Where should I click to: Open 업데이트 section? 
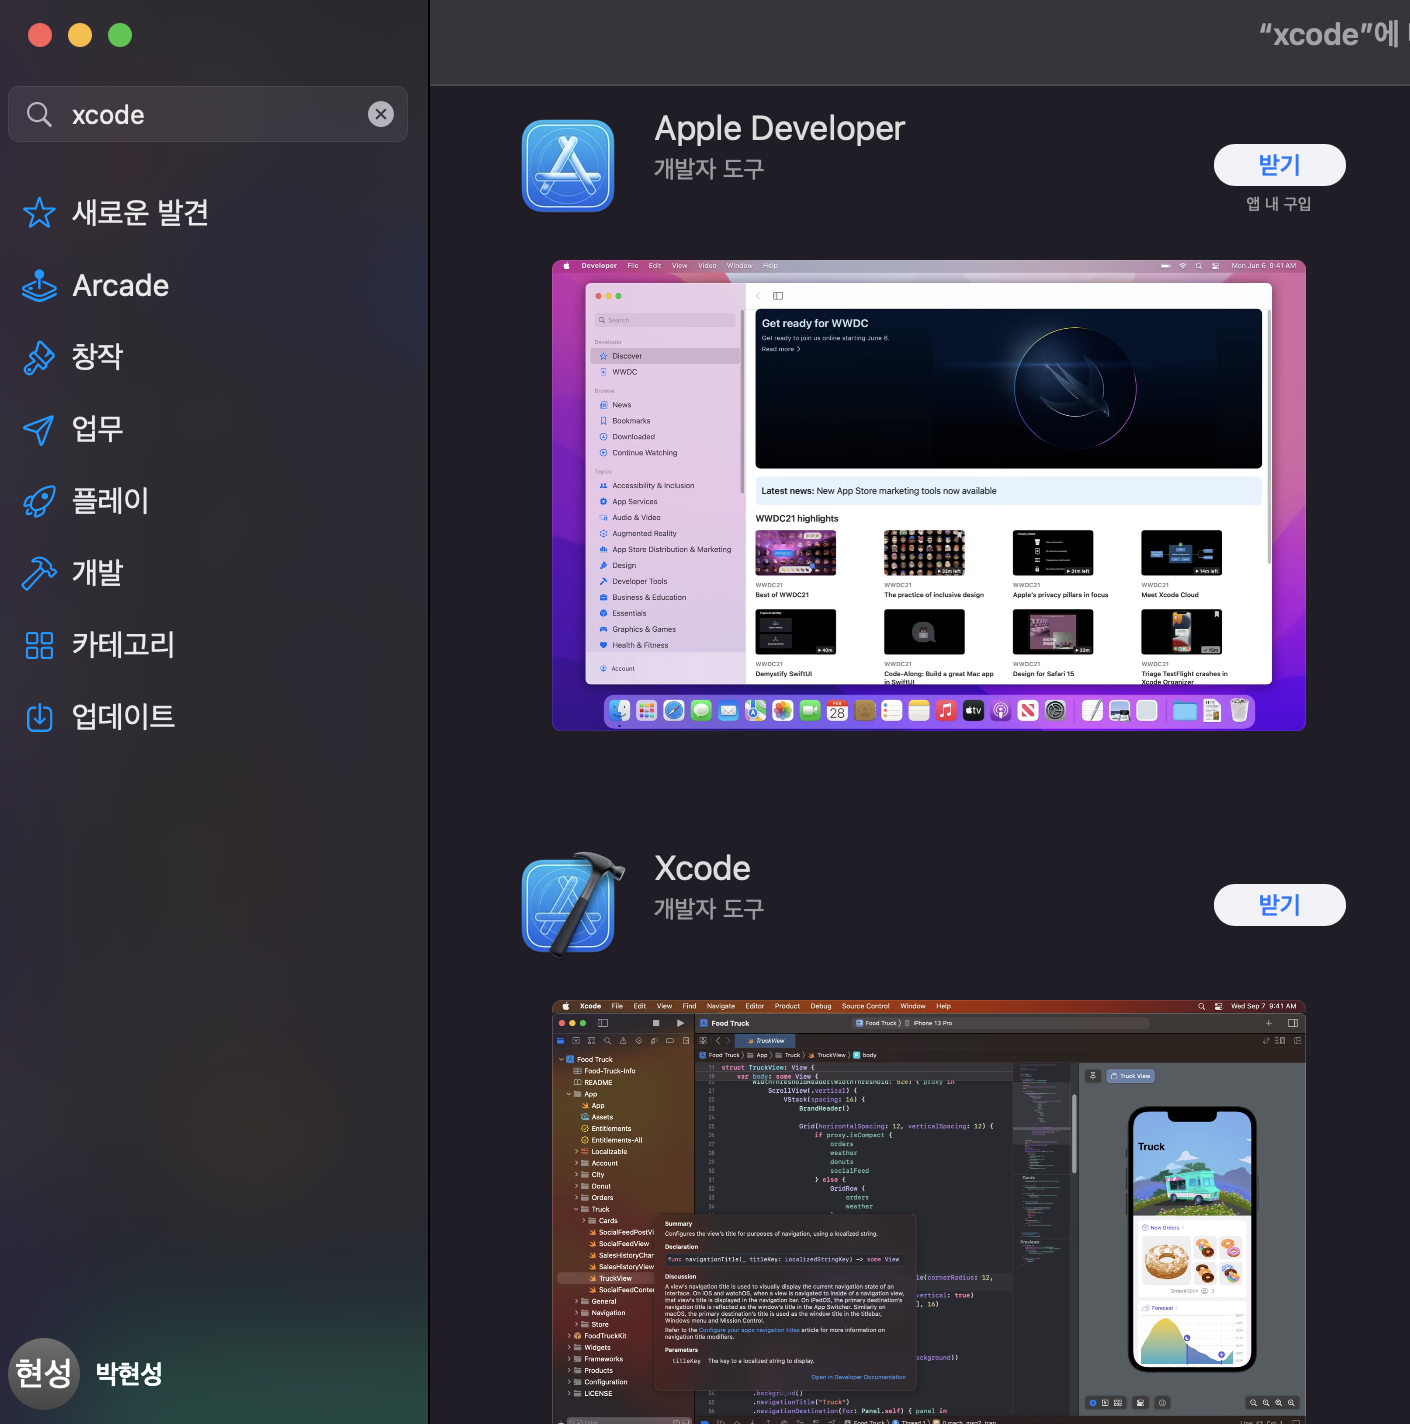coord(123,716)
